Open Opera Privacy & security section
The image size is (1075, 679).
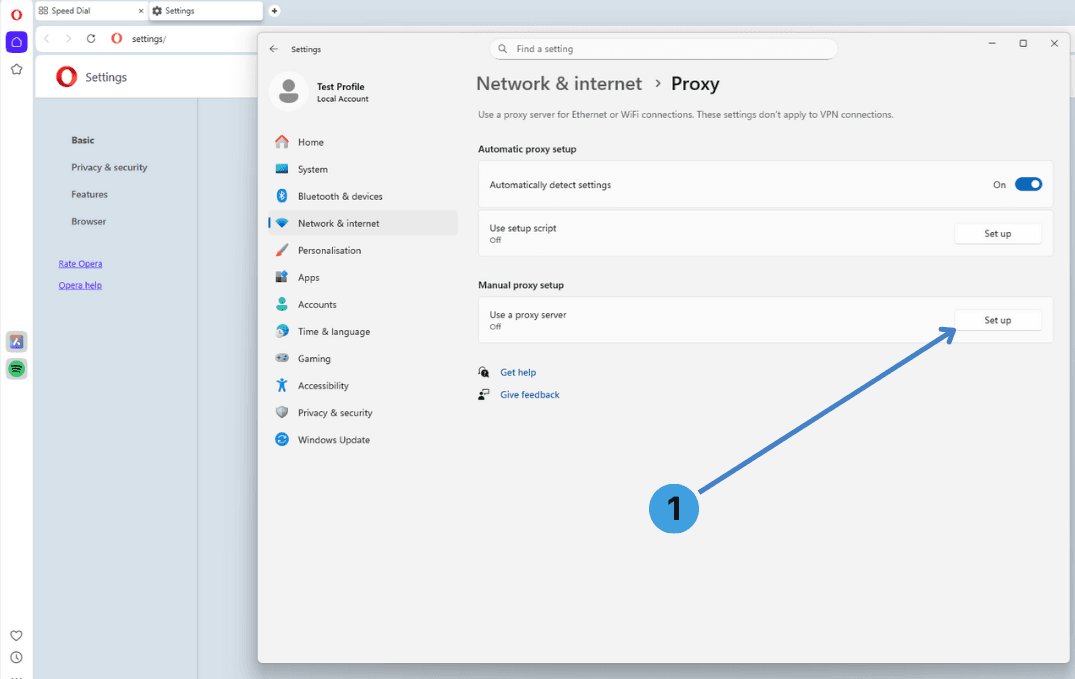[109, 167]
